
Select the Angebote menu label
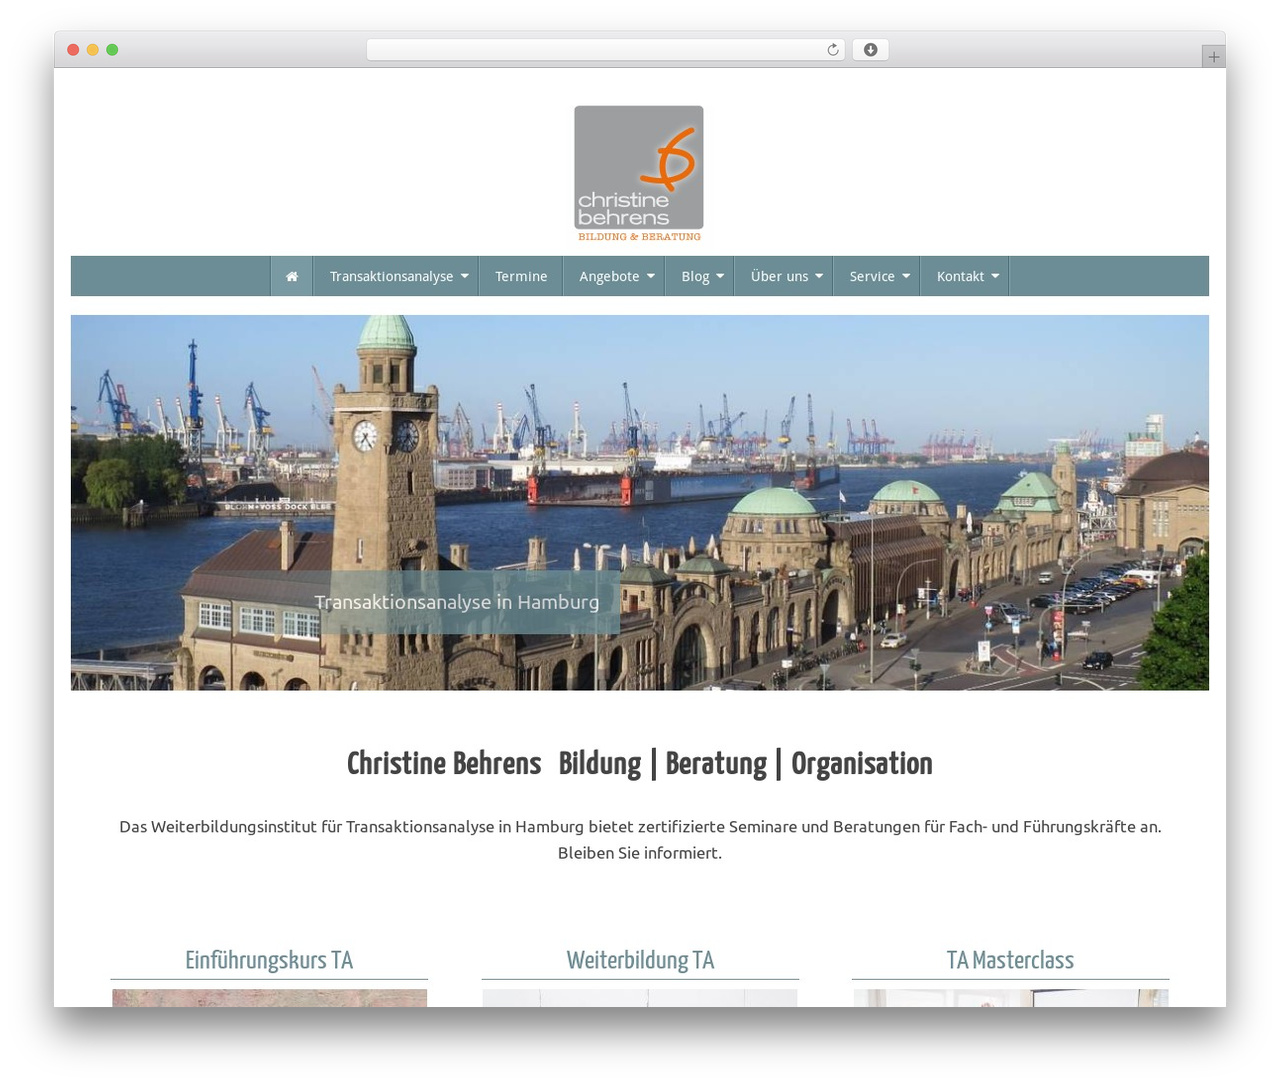(x=609, y=276)
